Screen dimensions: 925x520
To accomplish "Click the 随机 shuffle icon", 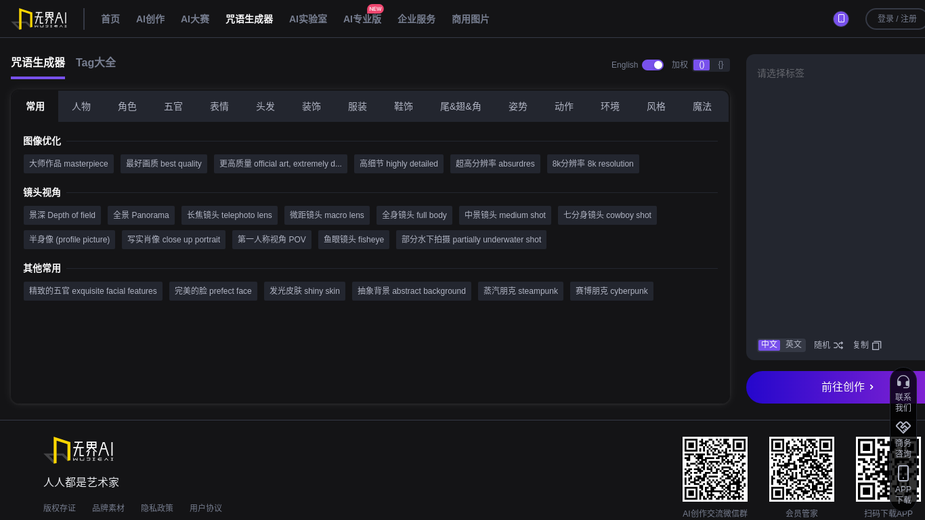I will (x=838, y=345).
